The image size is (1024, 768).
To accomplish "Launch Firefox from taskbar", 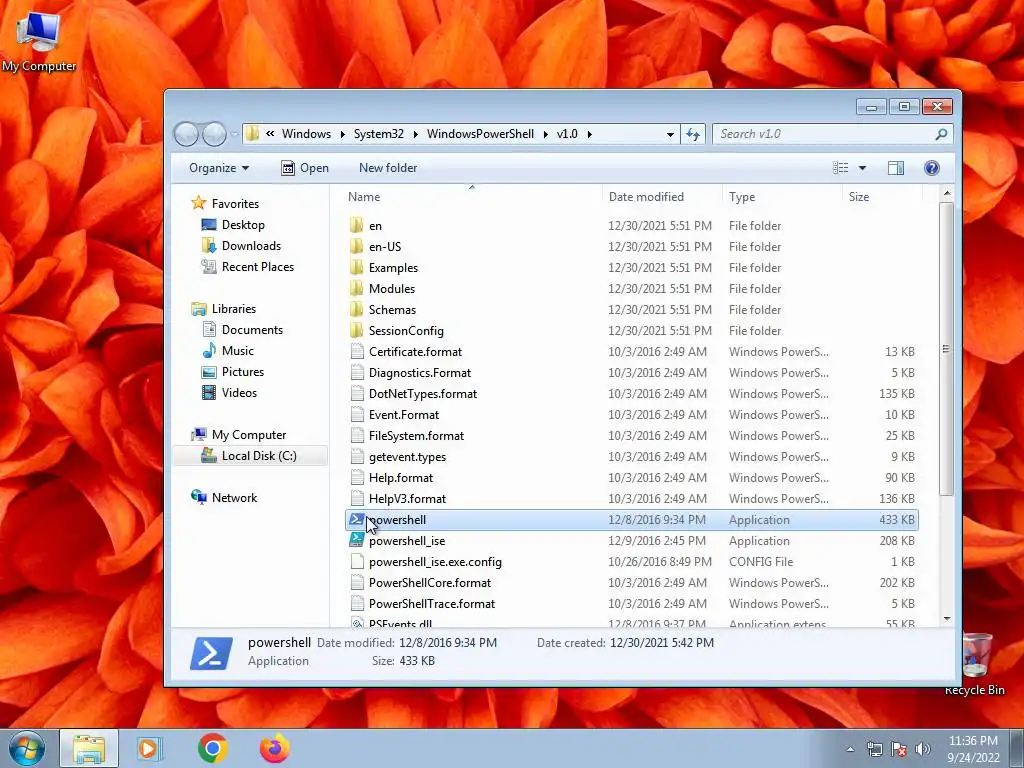I will pyautogui.click(x=274, y=748).
